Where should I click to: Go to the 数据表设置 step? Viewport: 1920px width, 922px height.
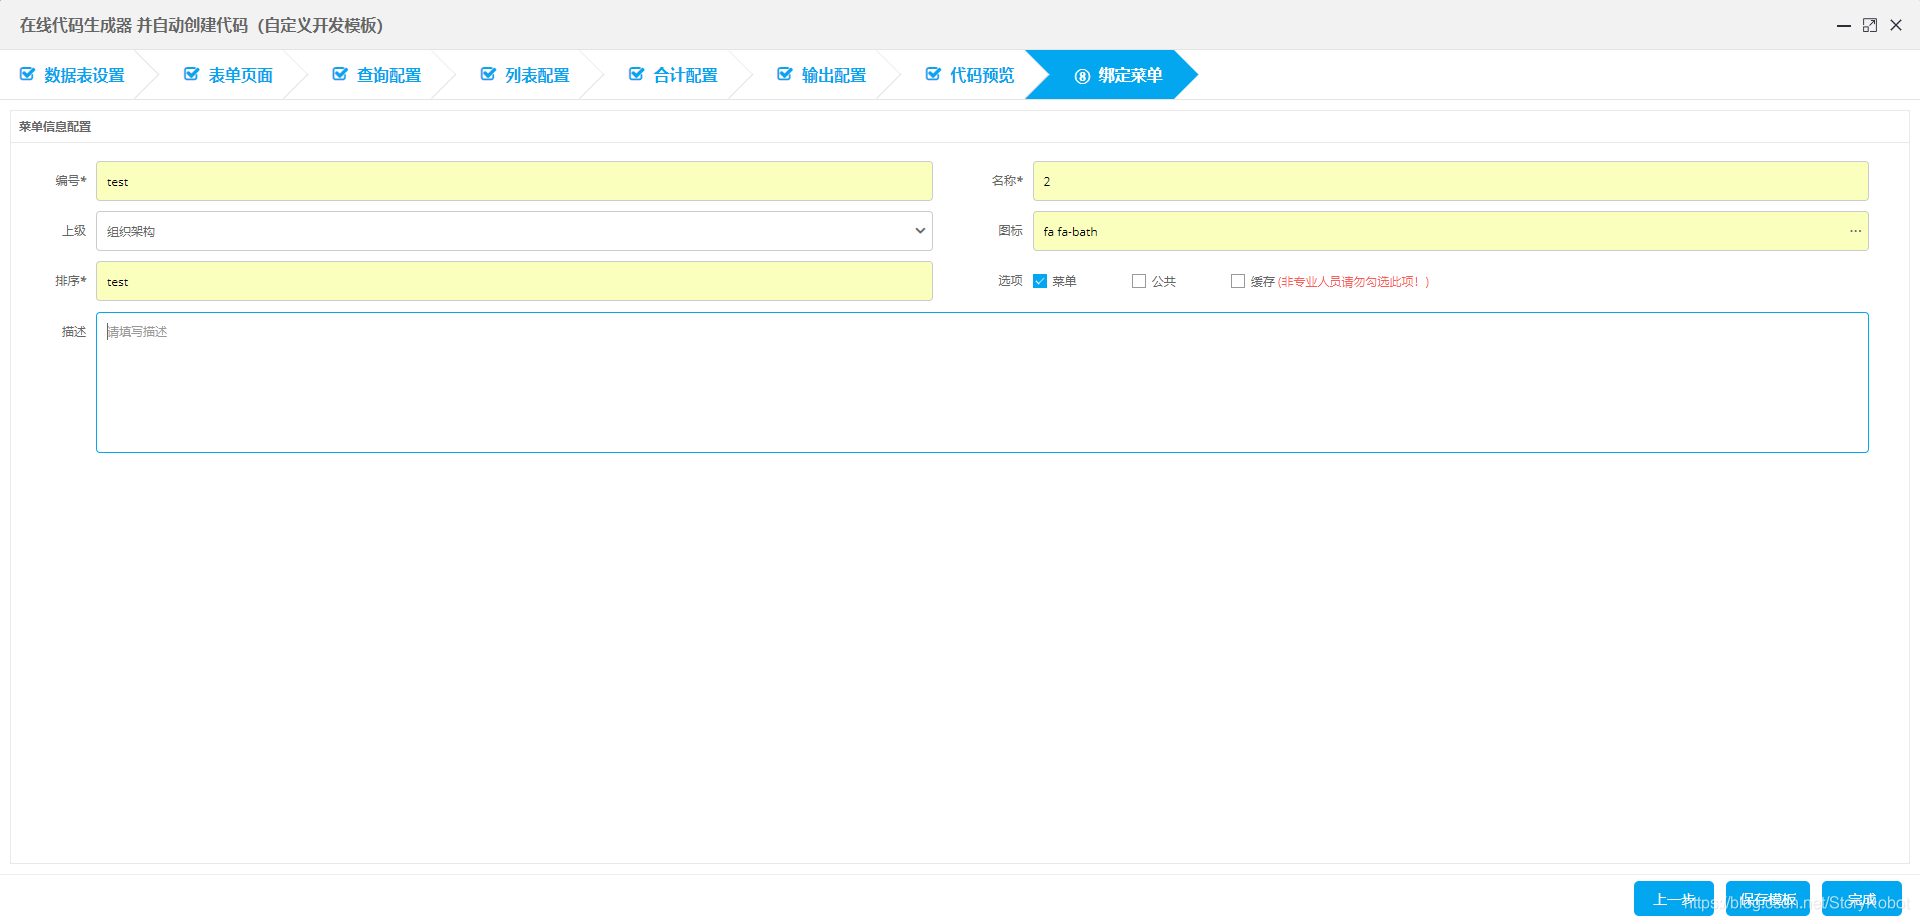(72, 75)
